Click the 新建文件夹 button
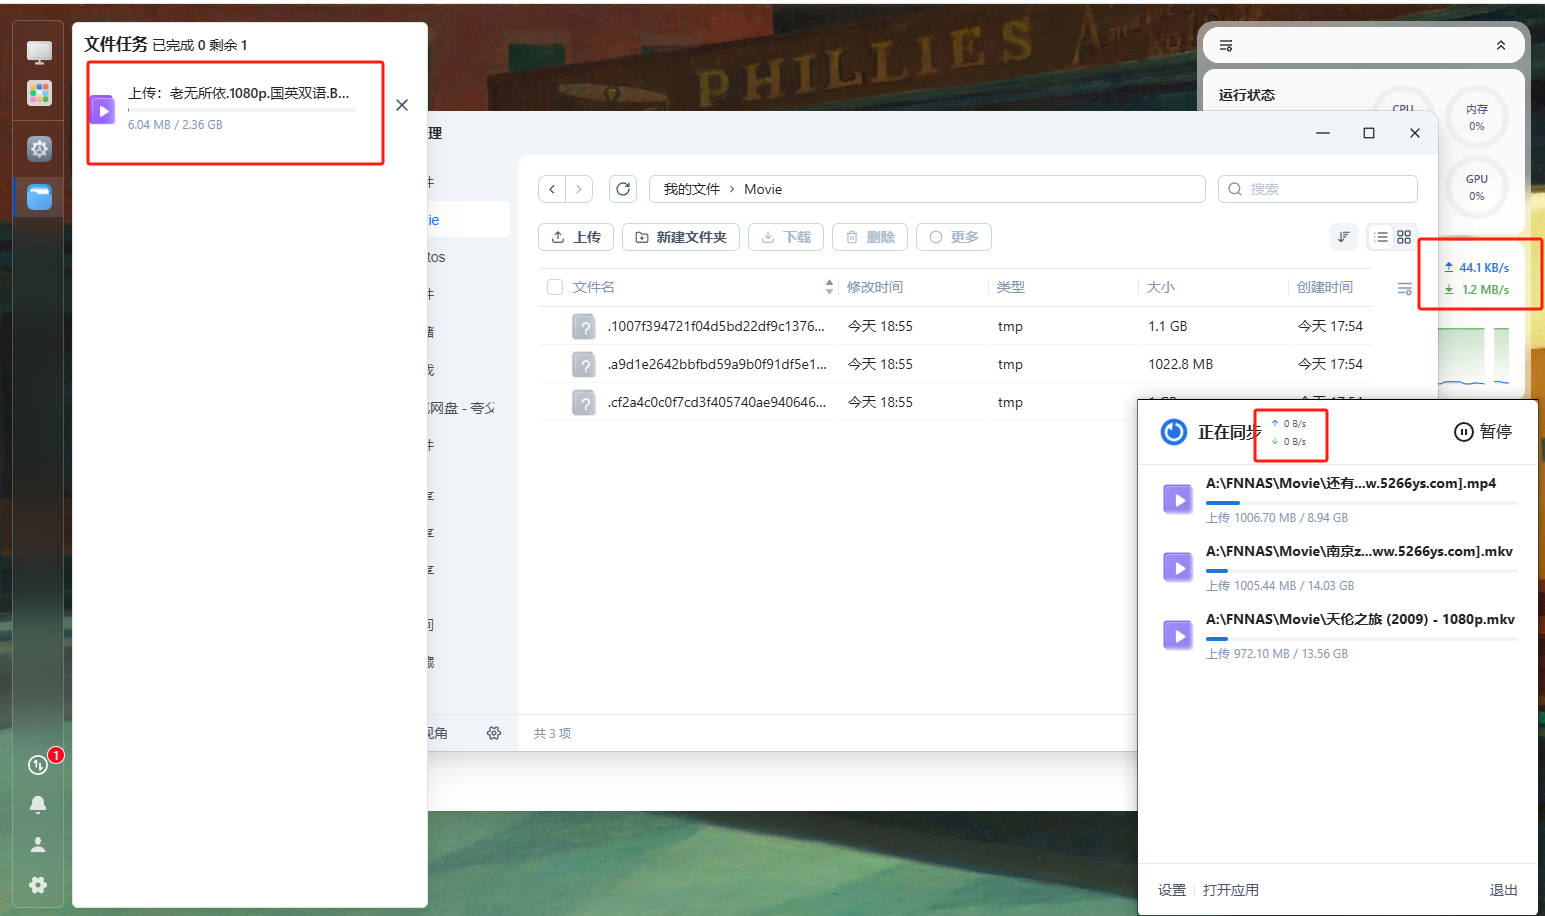 click(681, 237)
